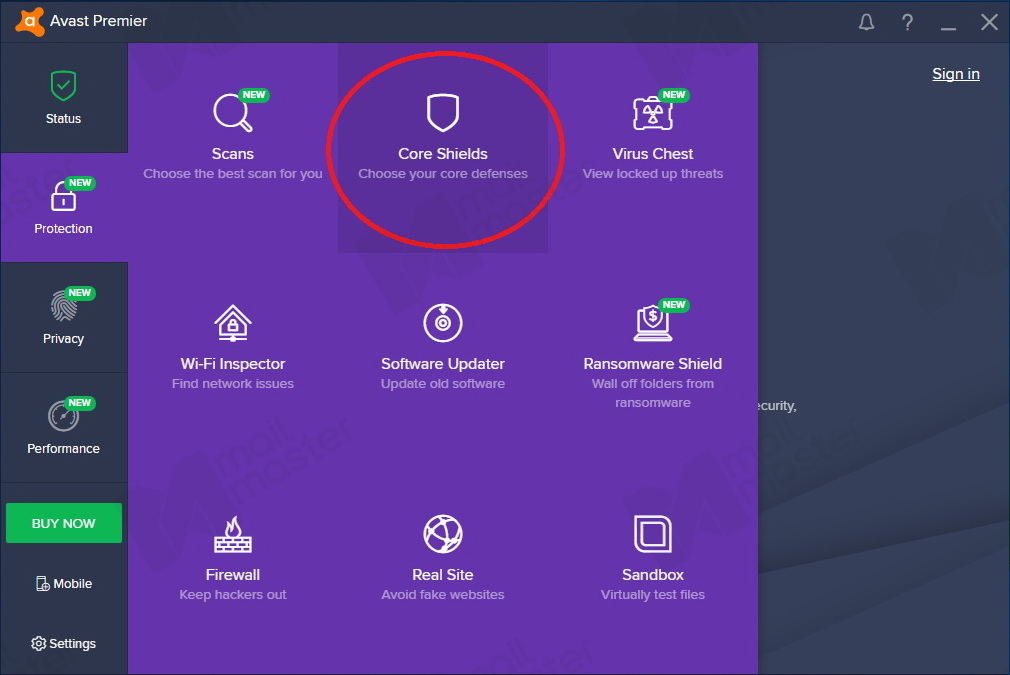The image size is (1010, 675).
Task: Open the Core Shields shield icon
Action: tap(443, 113)
